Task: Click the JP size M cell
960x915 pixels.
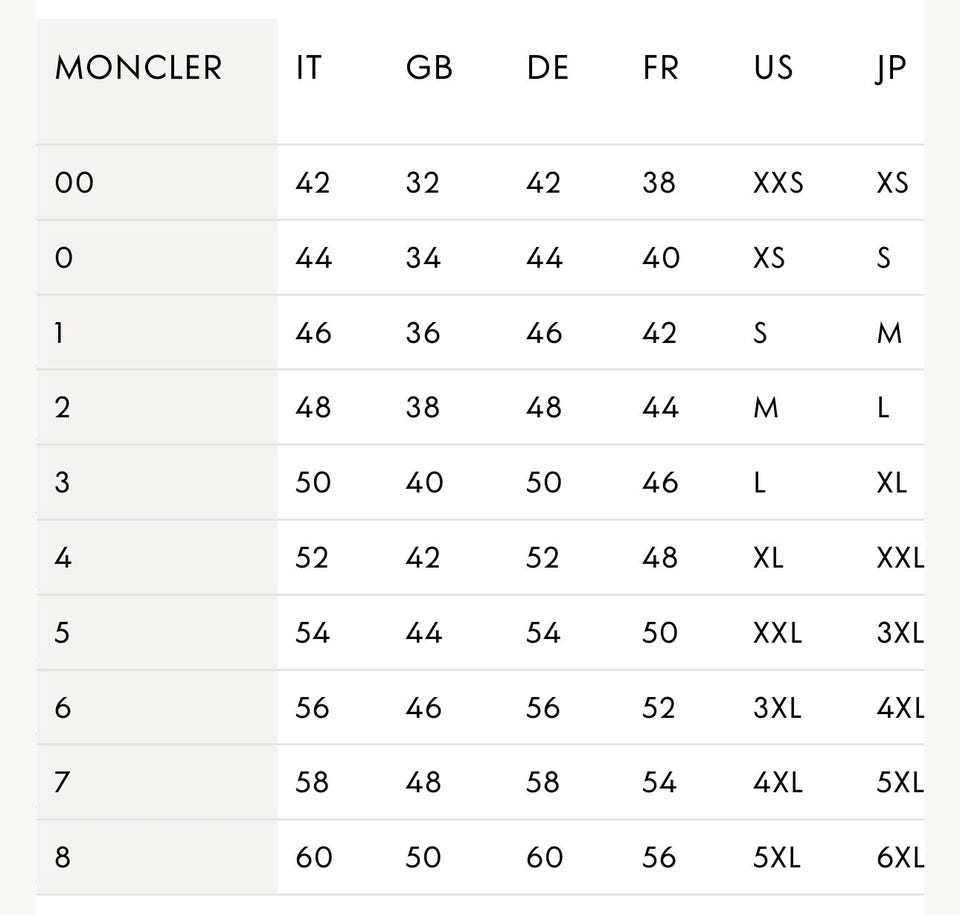Action: [889, 333]
